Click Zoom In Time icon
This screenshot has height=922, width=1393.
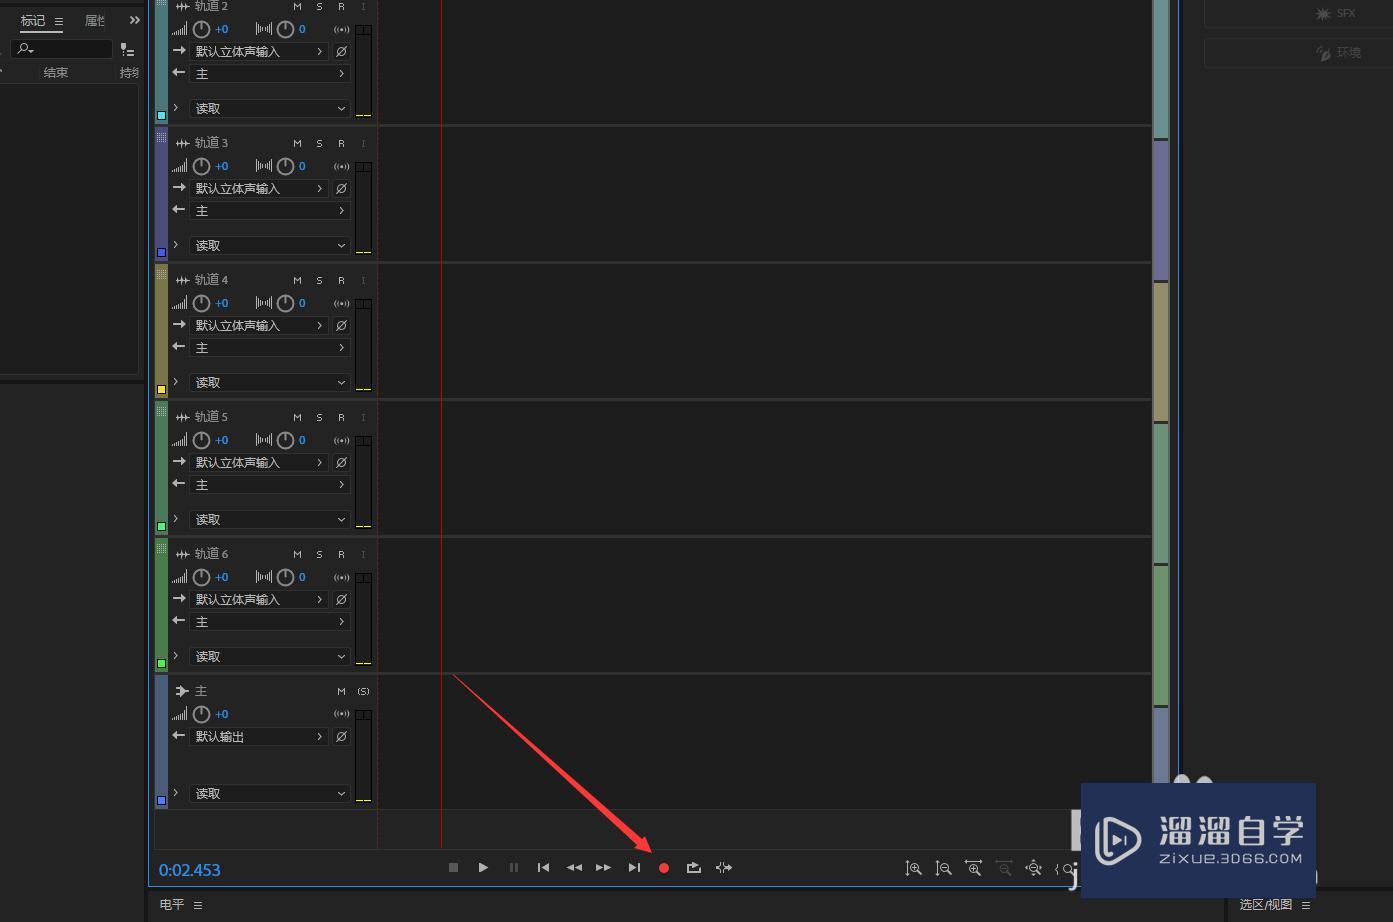(973, 869)
